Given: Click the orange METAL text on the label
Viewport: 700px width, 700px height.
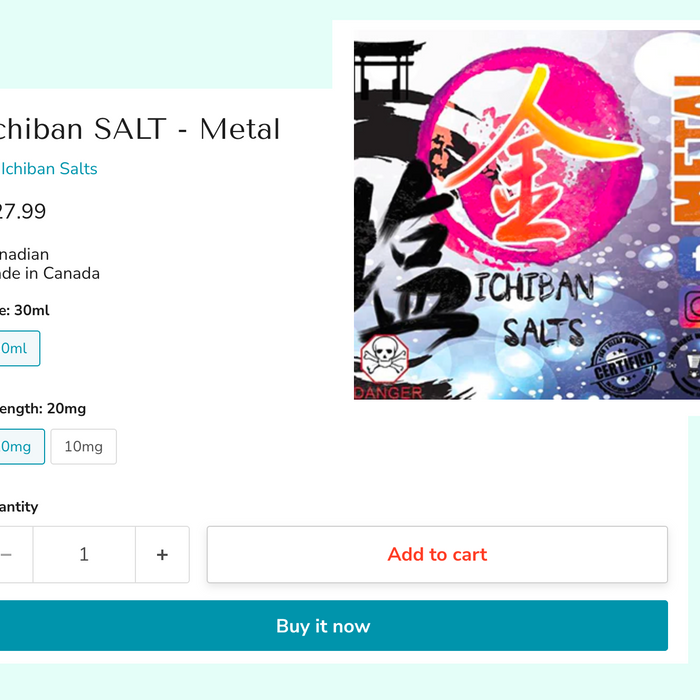Looking at the screenshot, I should point(687,150).
